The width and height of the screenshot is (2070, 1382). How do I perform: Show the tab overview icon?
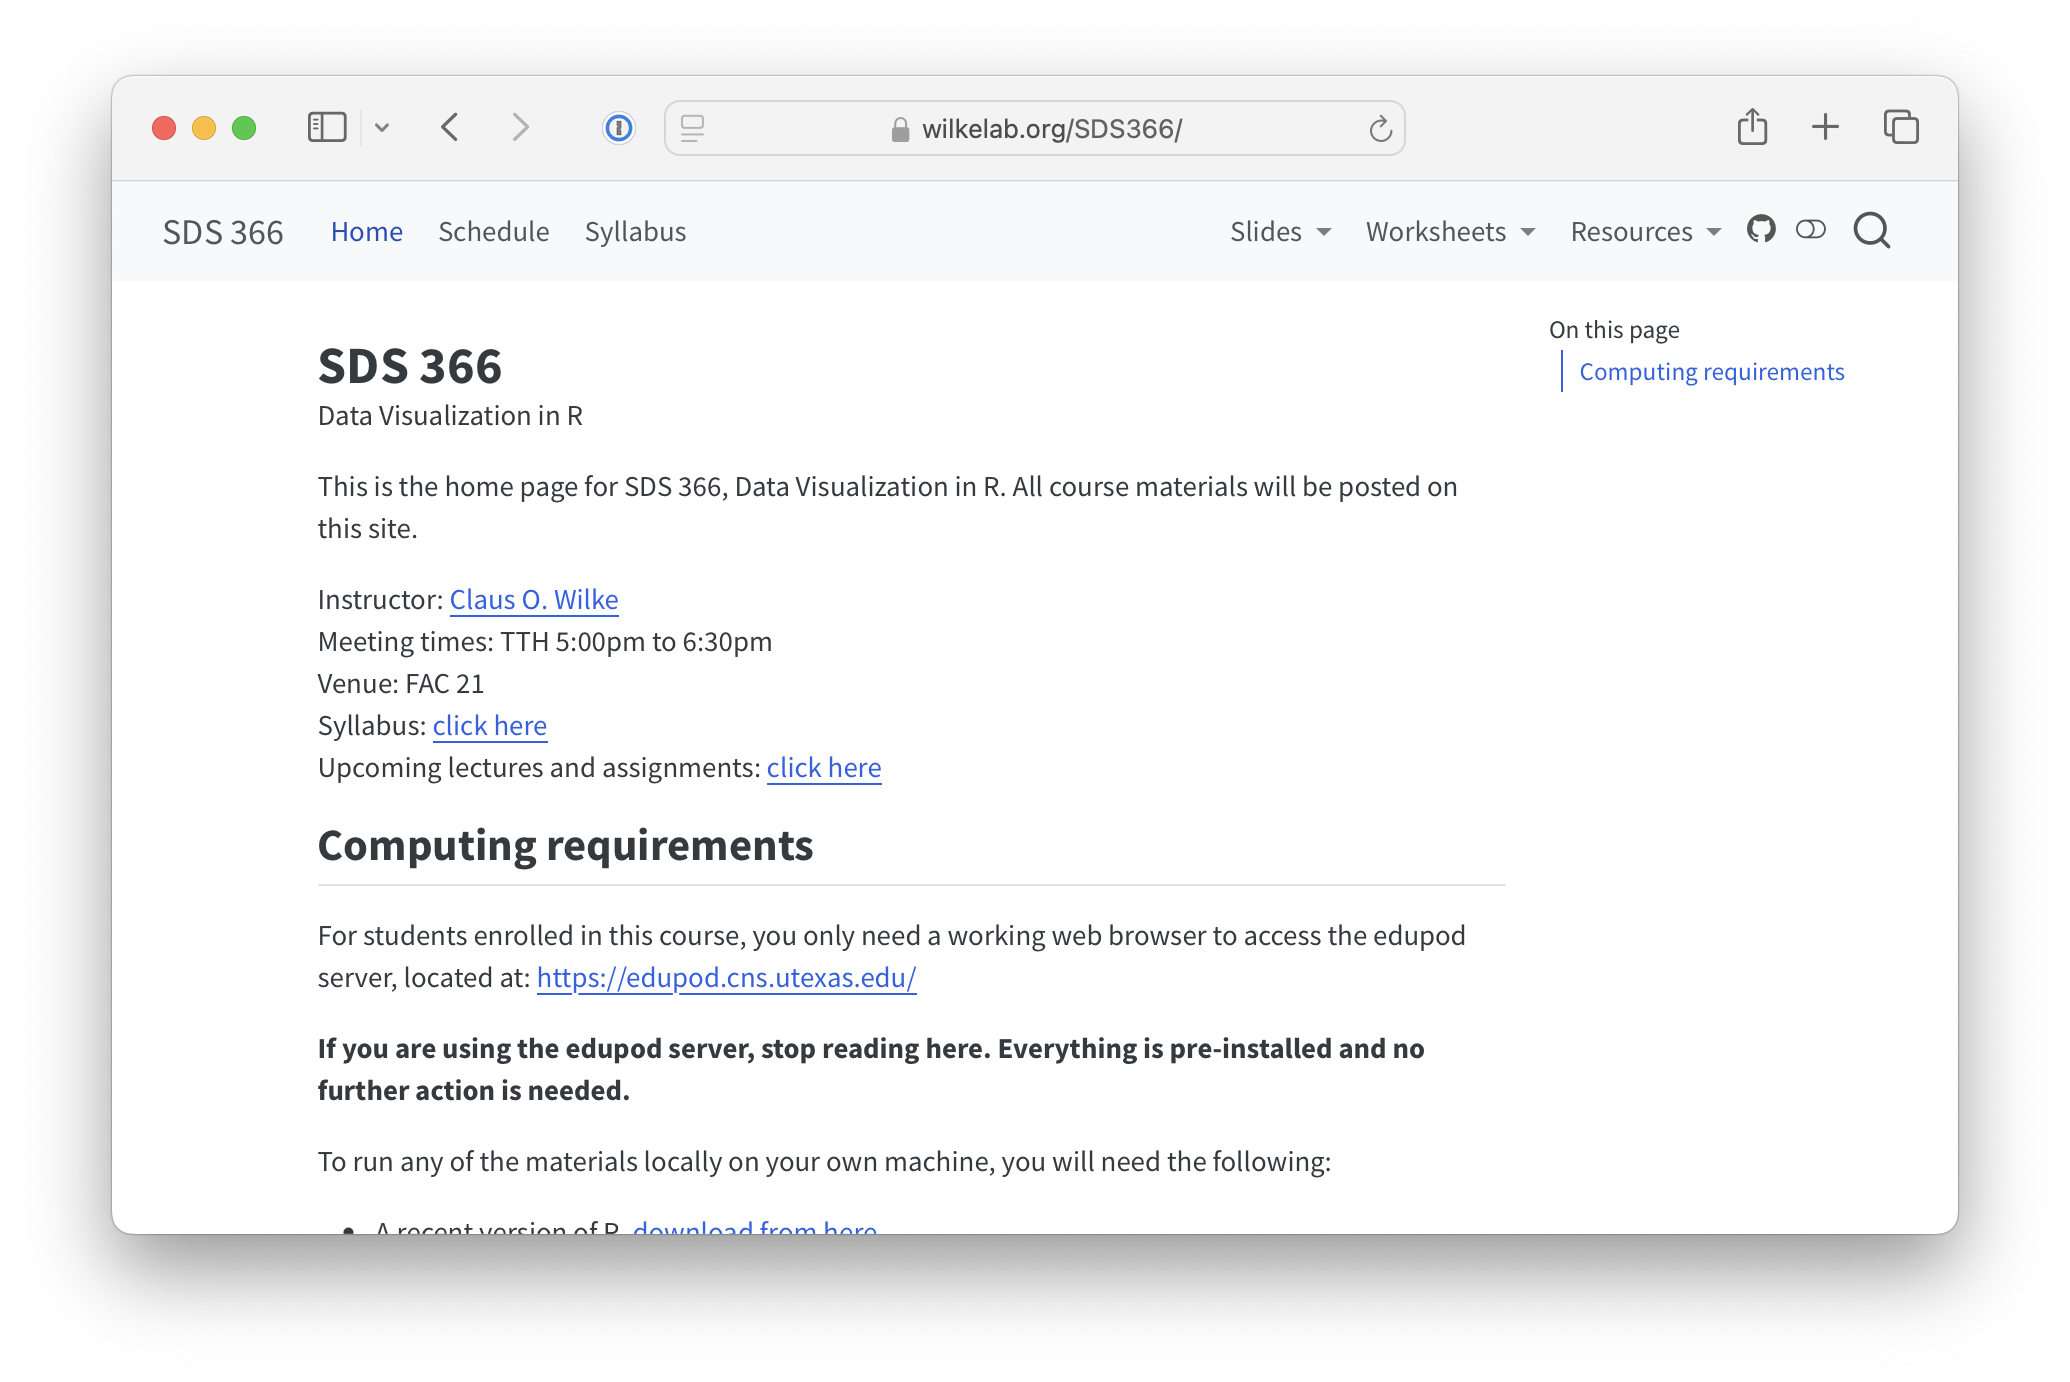1900,127
